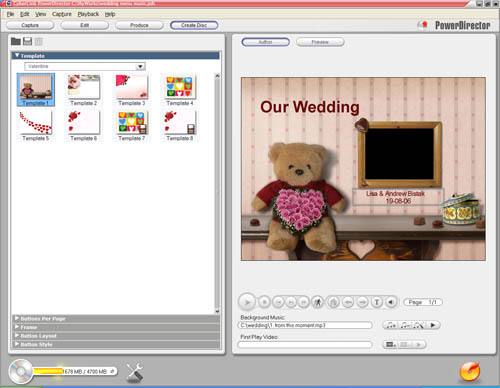Click the trim background music scissors icon
500x388 pixels.
419,325
